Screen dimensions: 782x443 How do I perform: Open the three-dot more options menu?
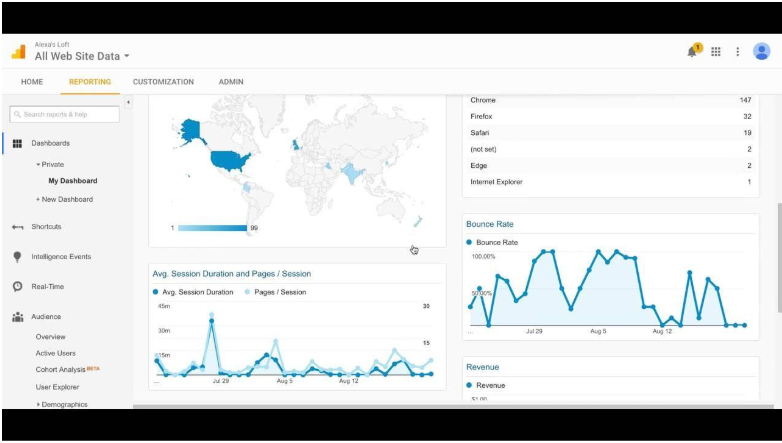(738, 51)
